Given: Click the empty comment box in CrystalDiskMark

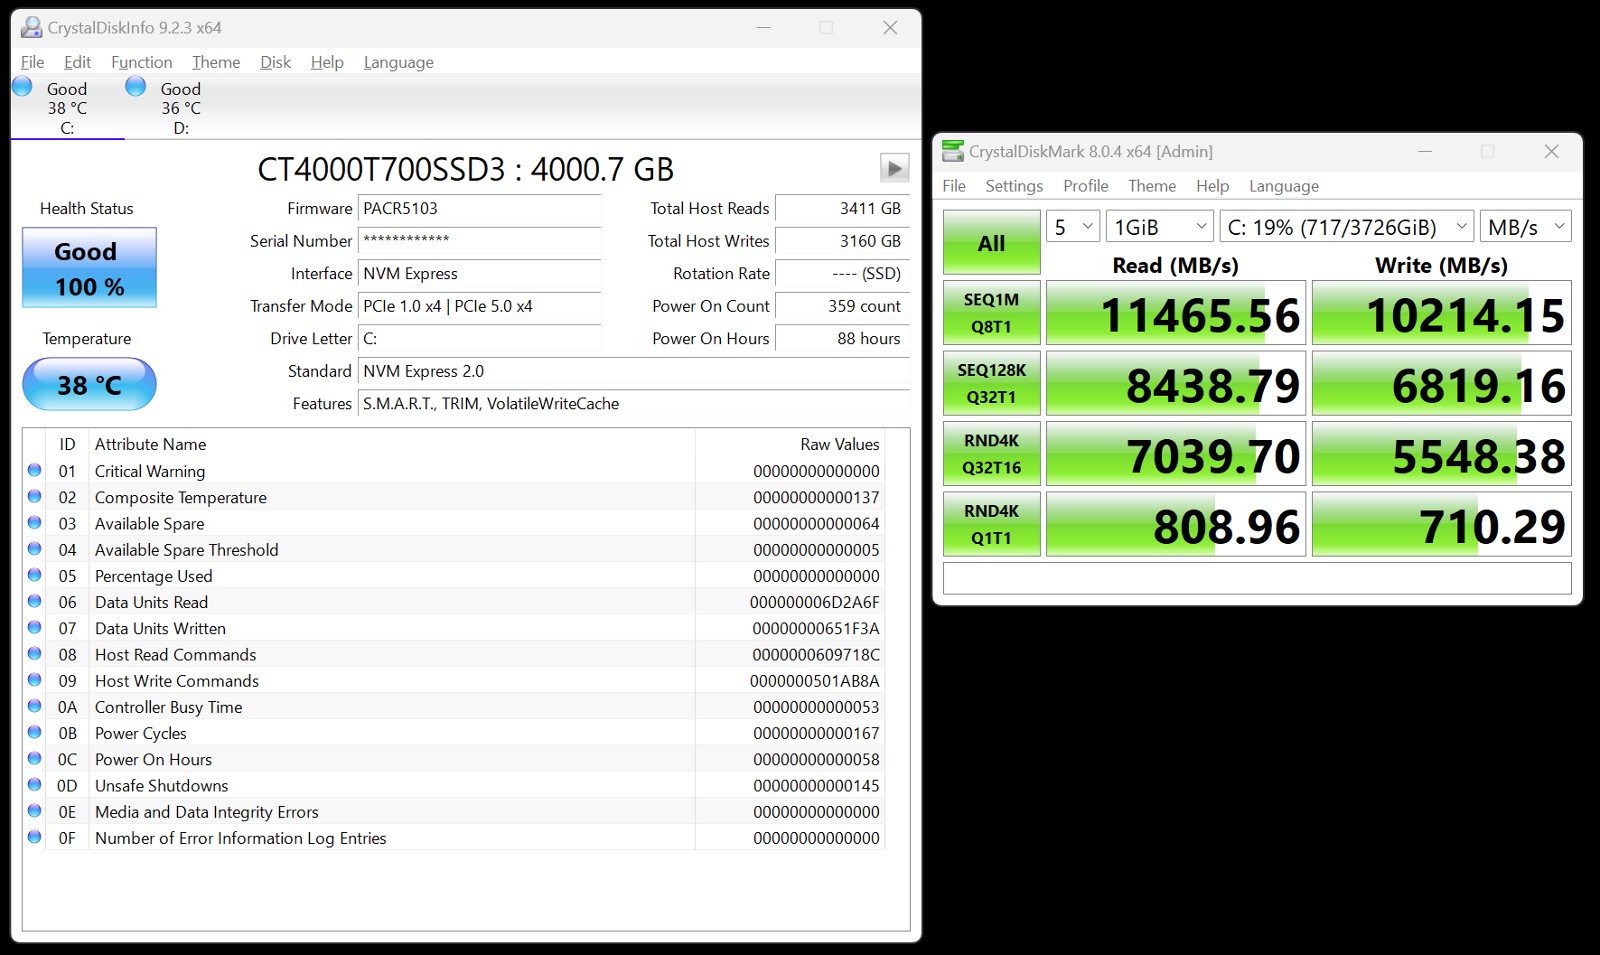Looking at the screenshot, I should pyautogui.click(x=1257, y=578).
